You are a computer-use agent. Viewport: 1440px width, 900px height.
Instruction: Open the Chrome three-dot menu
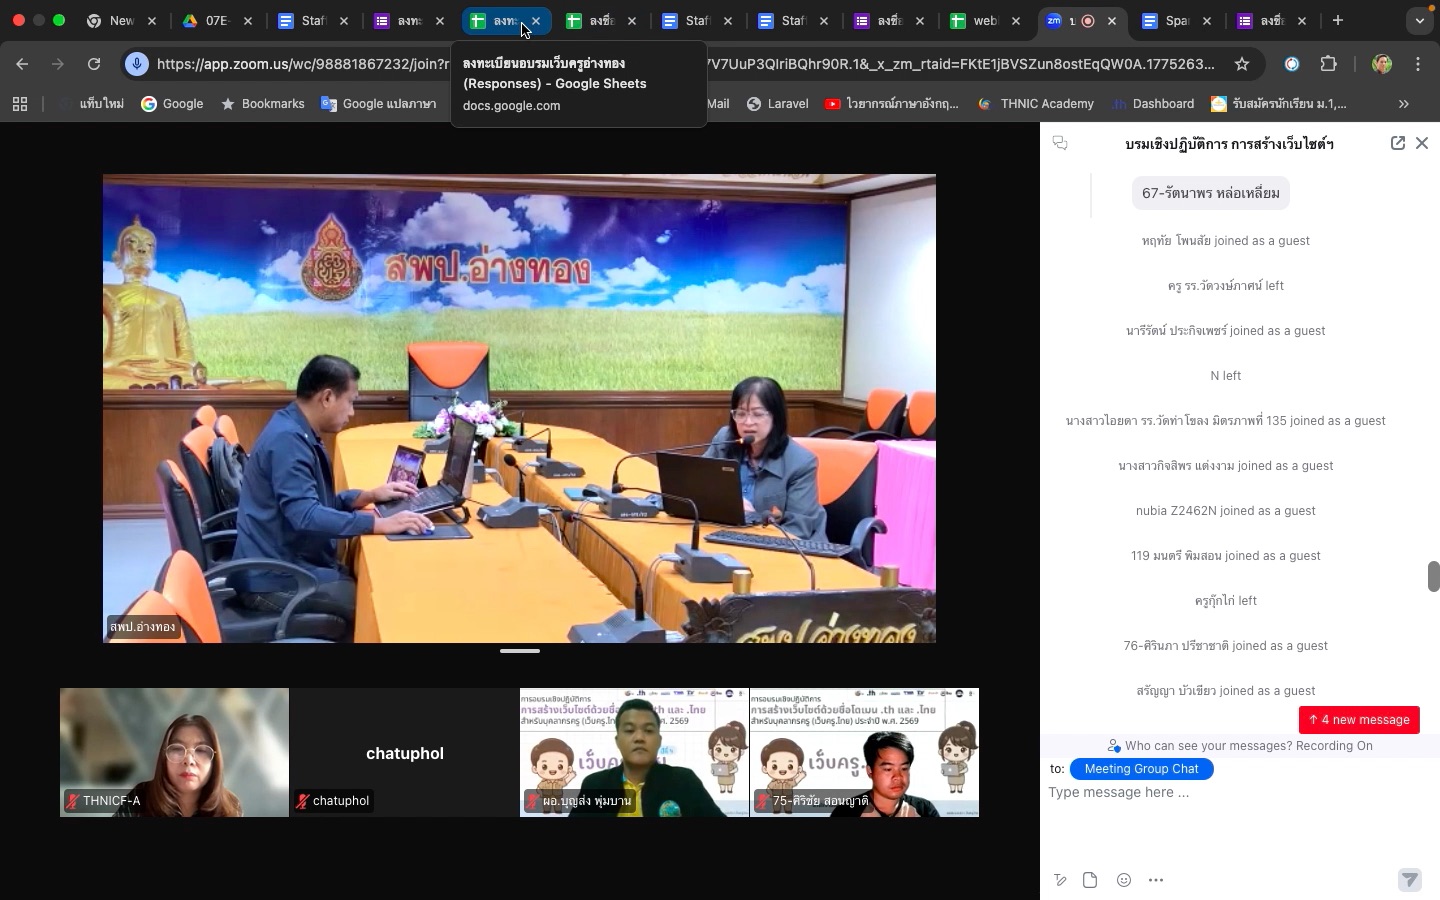pyautogui.click(x=1420, y=64)
